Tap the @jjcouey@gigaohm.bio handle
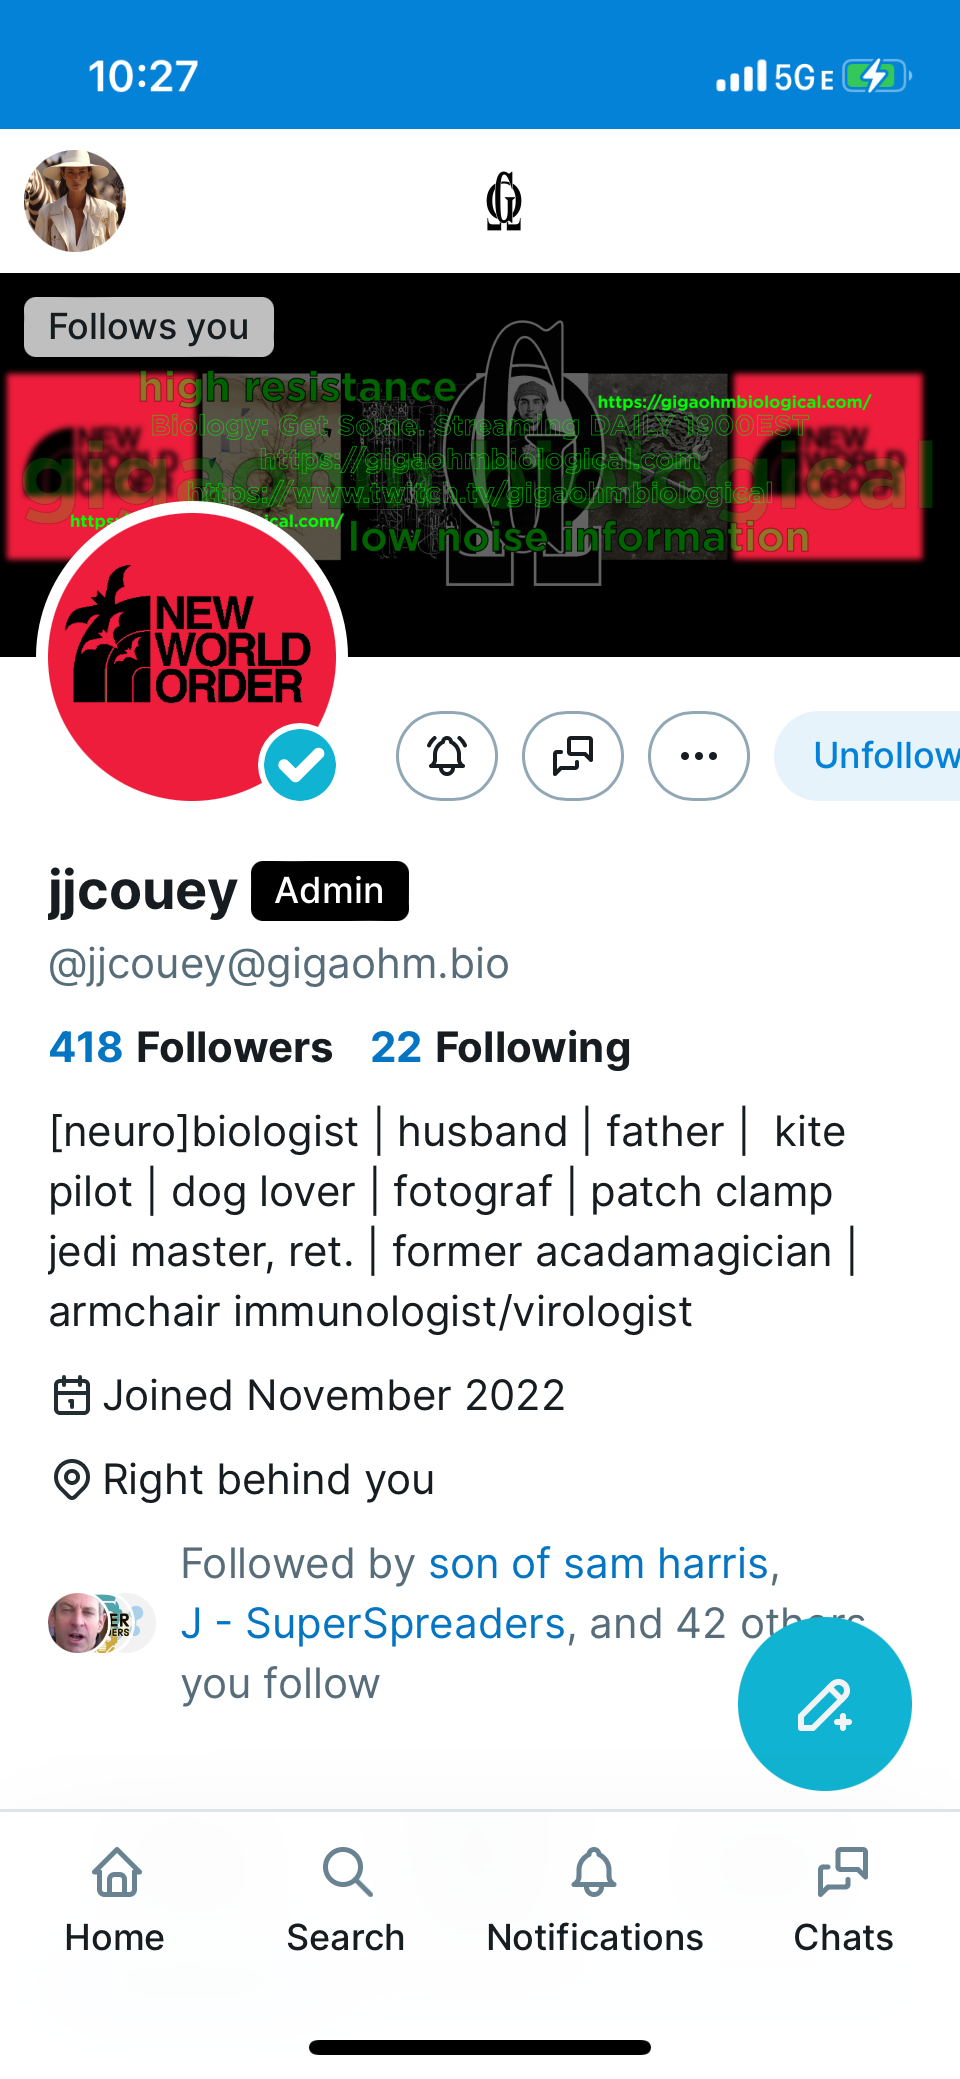The width and height of the screenshot is (960, 2079). click(x=279, y=964)
